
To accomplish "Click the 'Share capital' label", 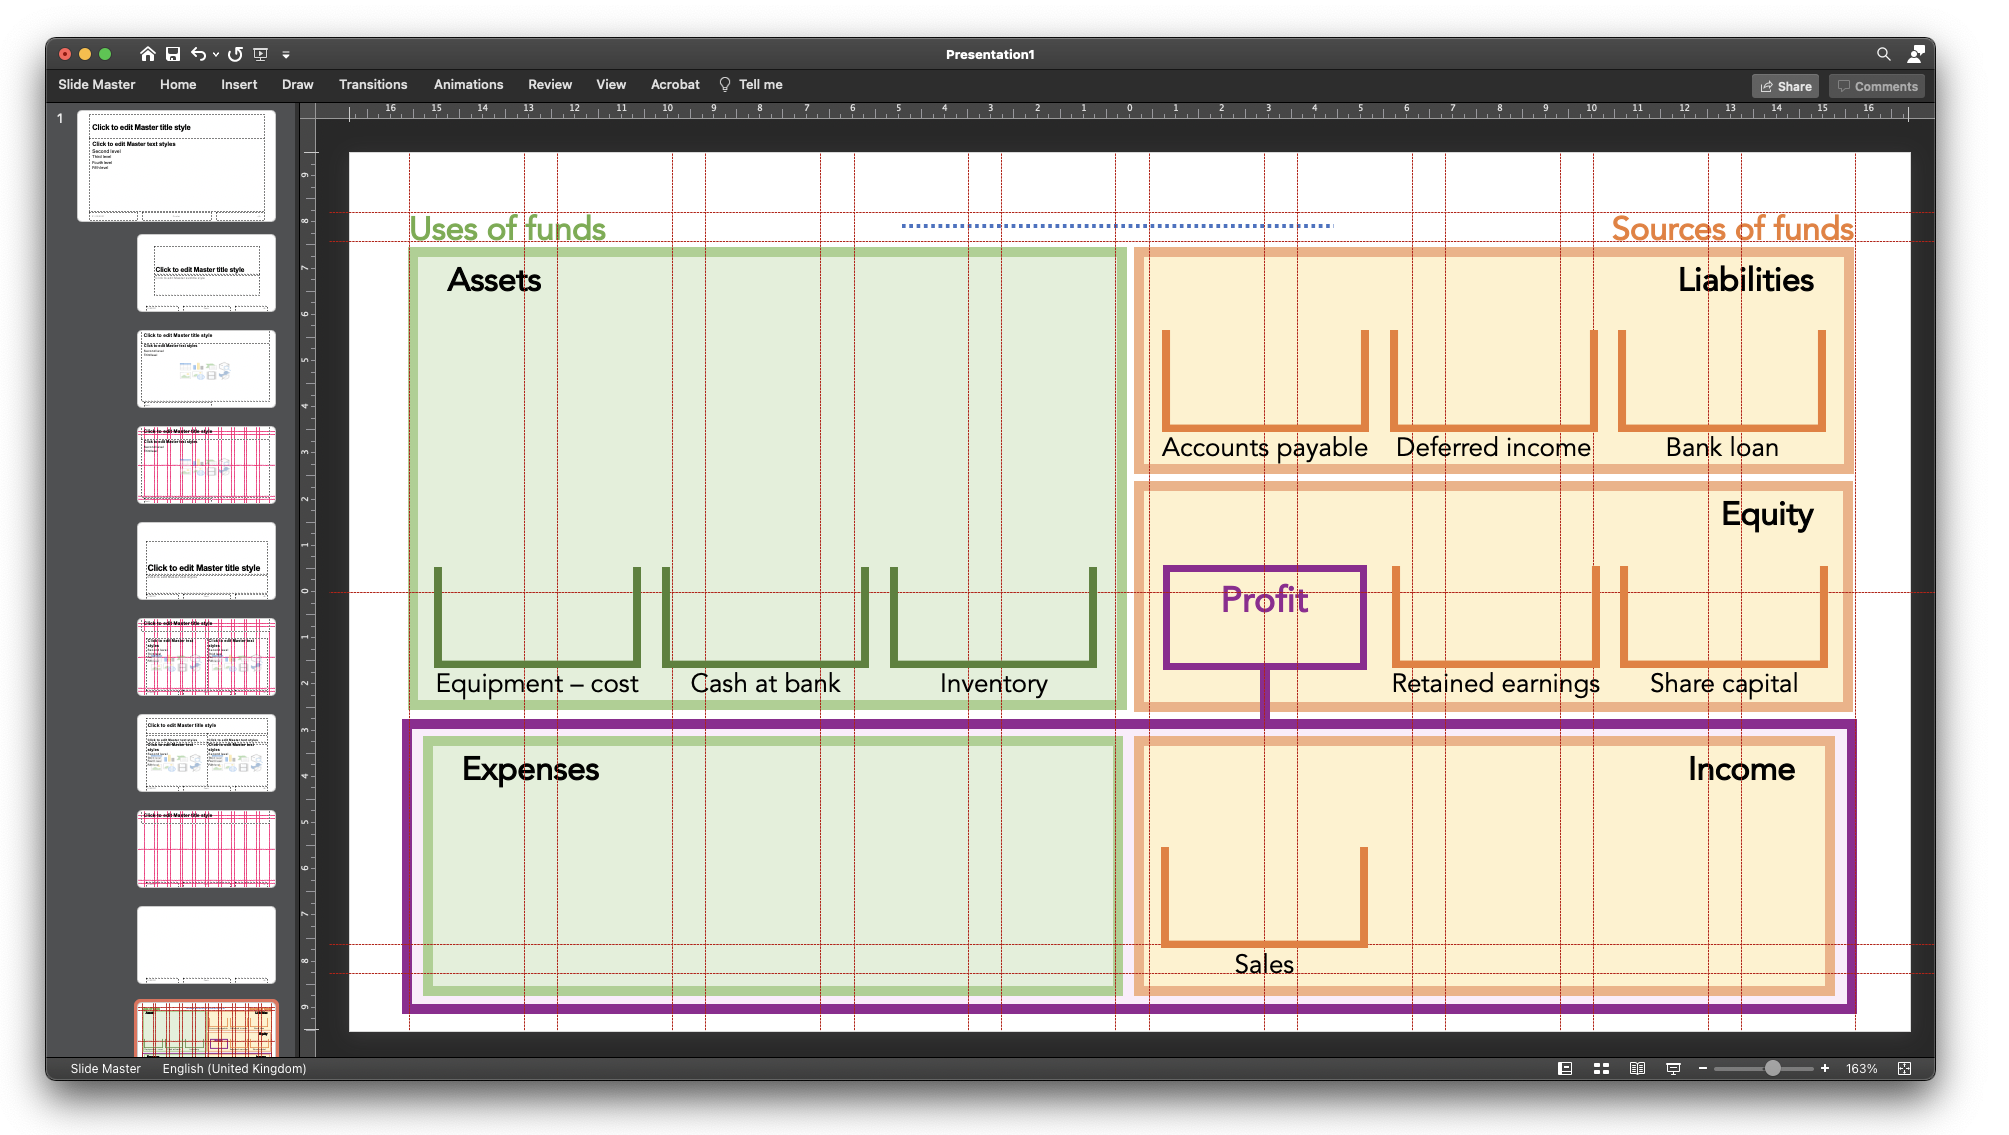I will click(x=1723, y=684).
